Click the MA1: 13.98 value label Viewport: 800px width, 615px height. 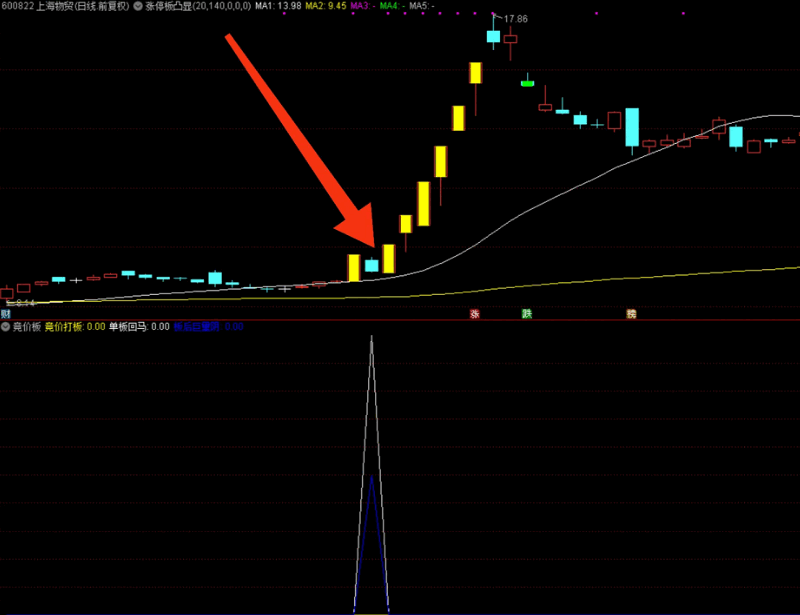tap(278, 6)
